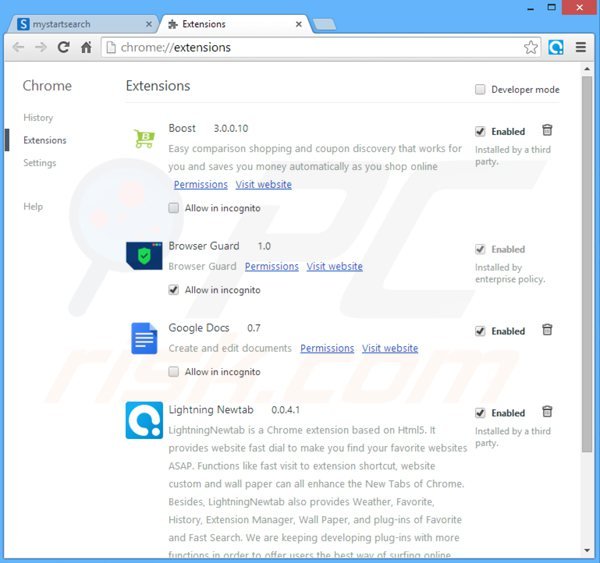Screen dimensions: 600x563
Task: Remove the Boost extension via trash icon
Action: coord(547,131)
